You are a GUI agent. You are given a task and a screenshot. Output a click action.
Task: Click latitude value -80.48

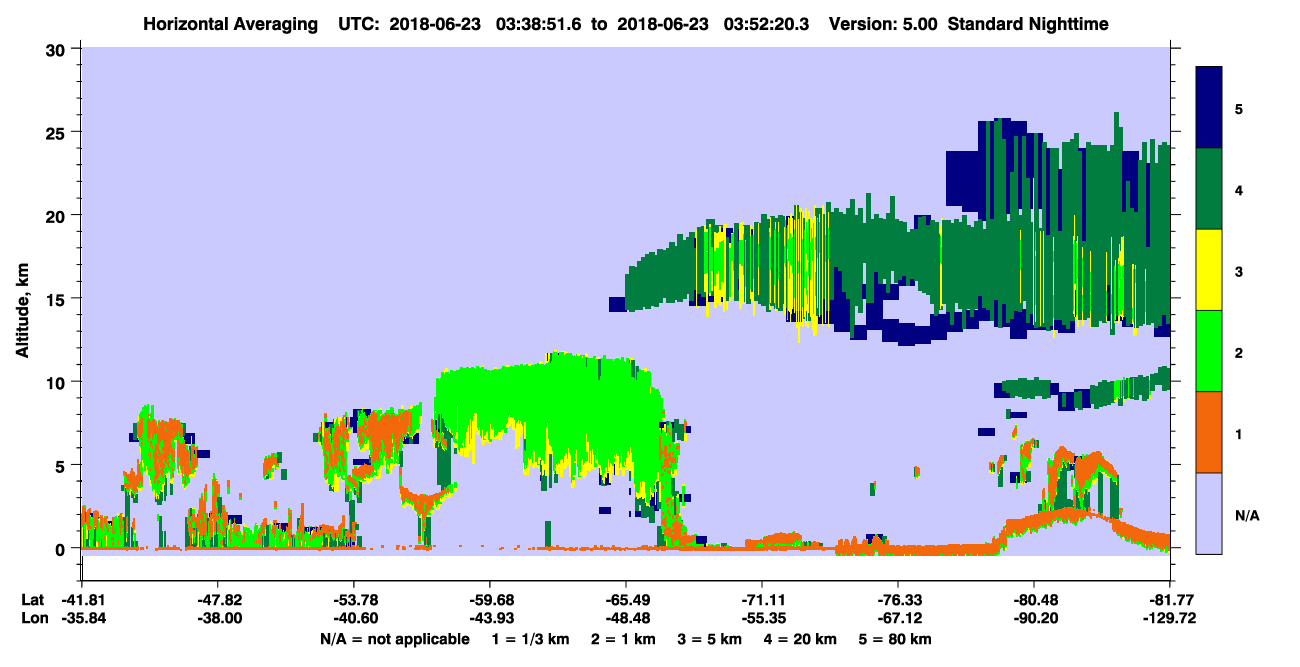tap(1034, 600)
